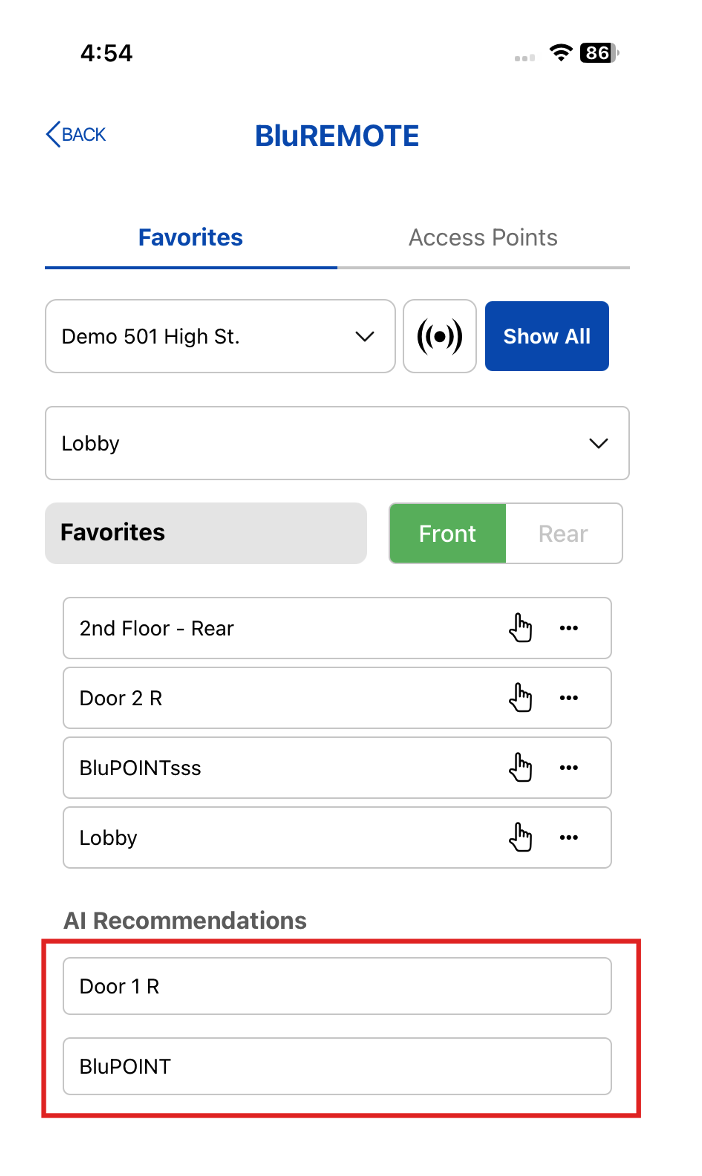Go back using the BACK link
Image resolution: width=702 pixels, height=1176 pixels.
pyautogui.click(x=76, y=135)
